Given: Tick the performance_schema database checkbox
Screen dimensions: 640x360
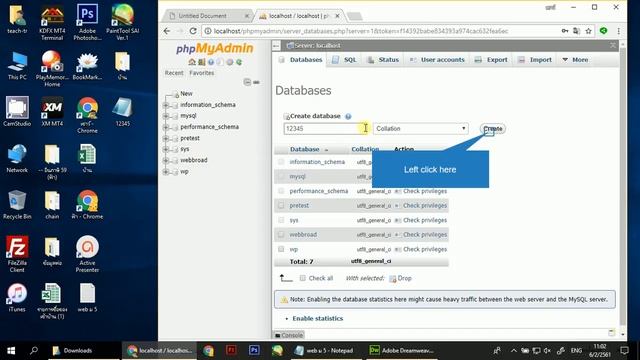Looking at the screenshot, I should tap(281, 191).
